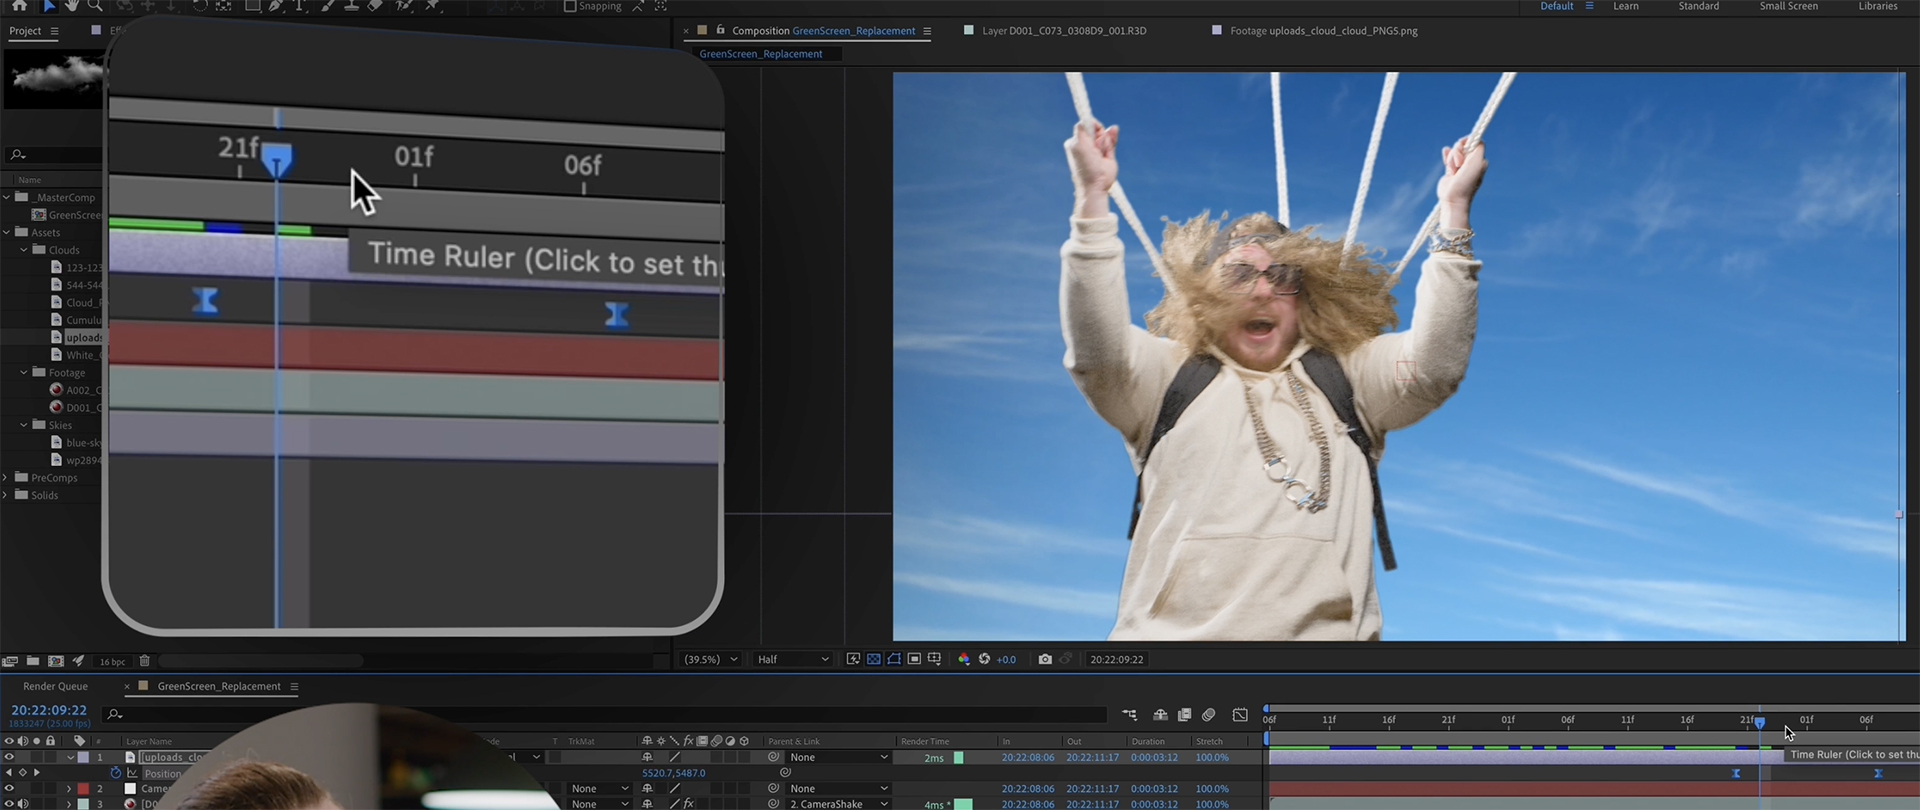Screen dimensions: 1920x810
Task: Pick the Type text tool
Action: (x=299, y=5)
